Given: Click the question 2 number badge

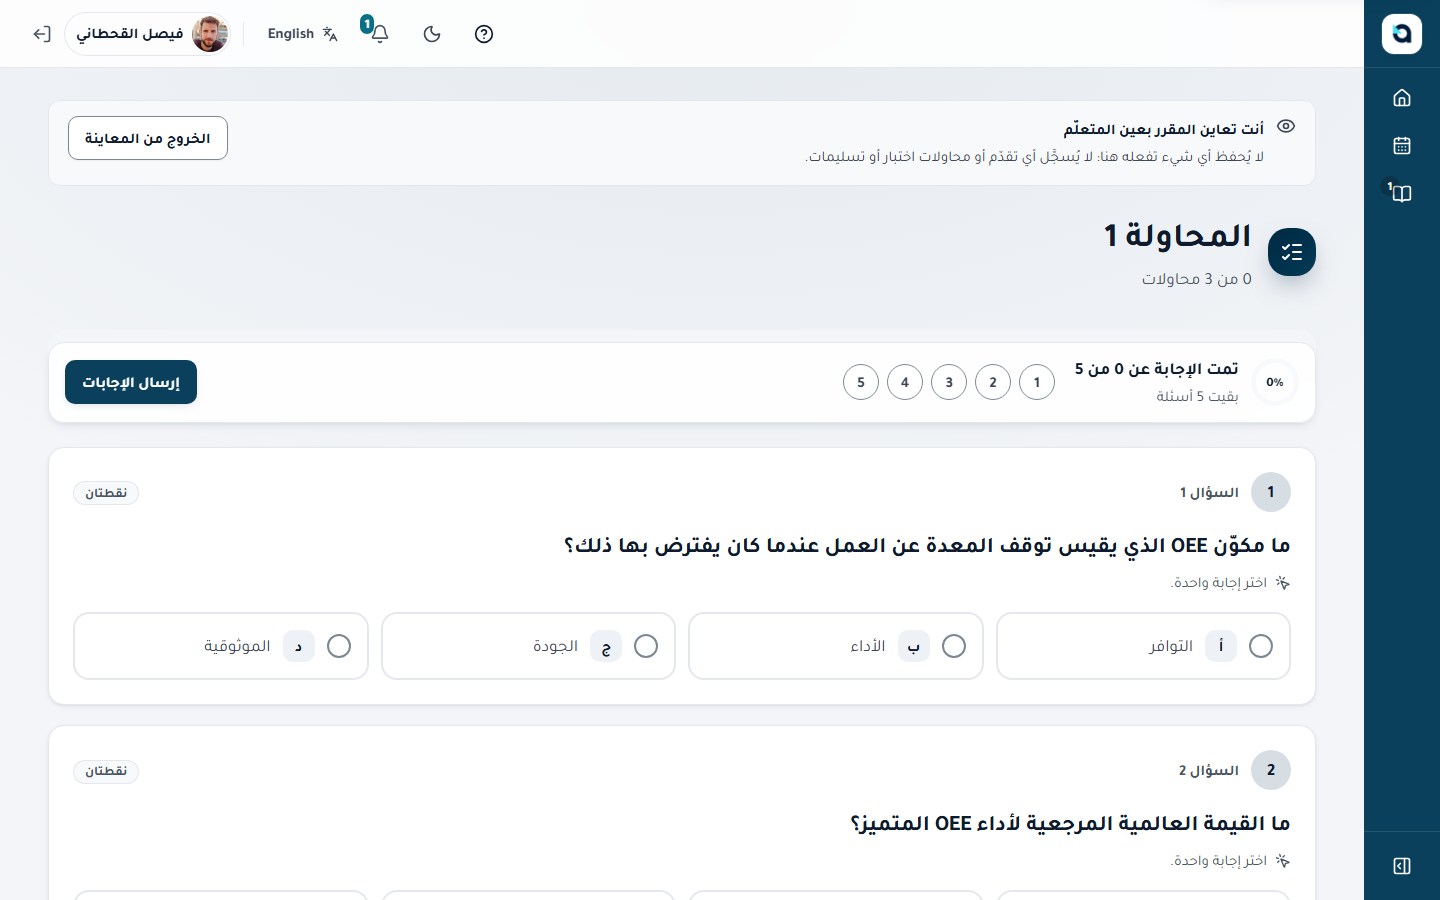Looking at the screenshot, I should [x=1271, y=770].
